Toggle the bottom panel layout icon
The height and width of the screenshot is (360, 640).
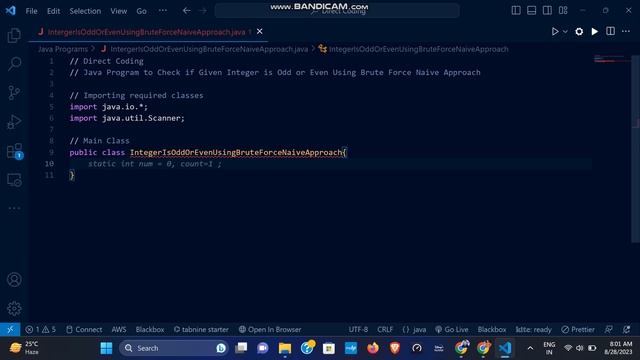coord(531,11)
